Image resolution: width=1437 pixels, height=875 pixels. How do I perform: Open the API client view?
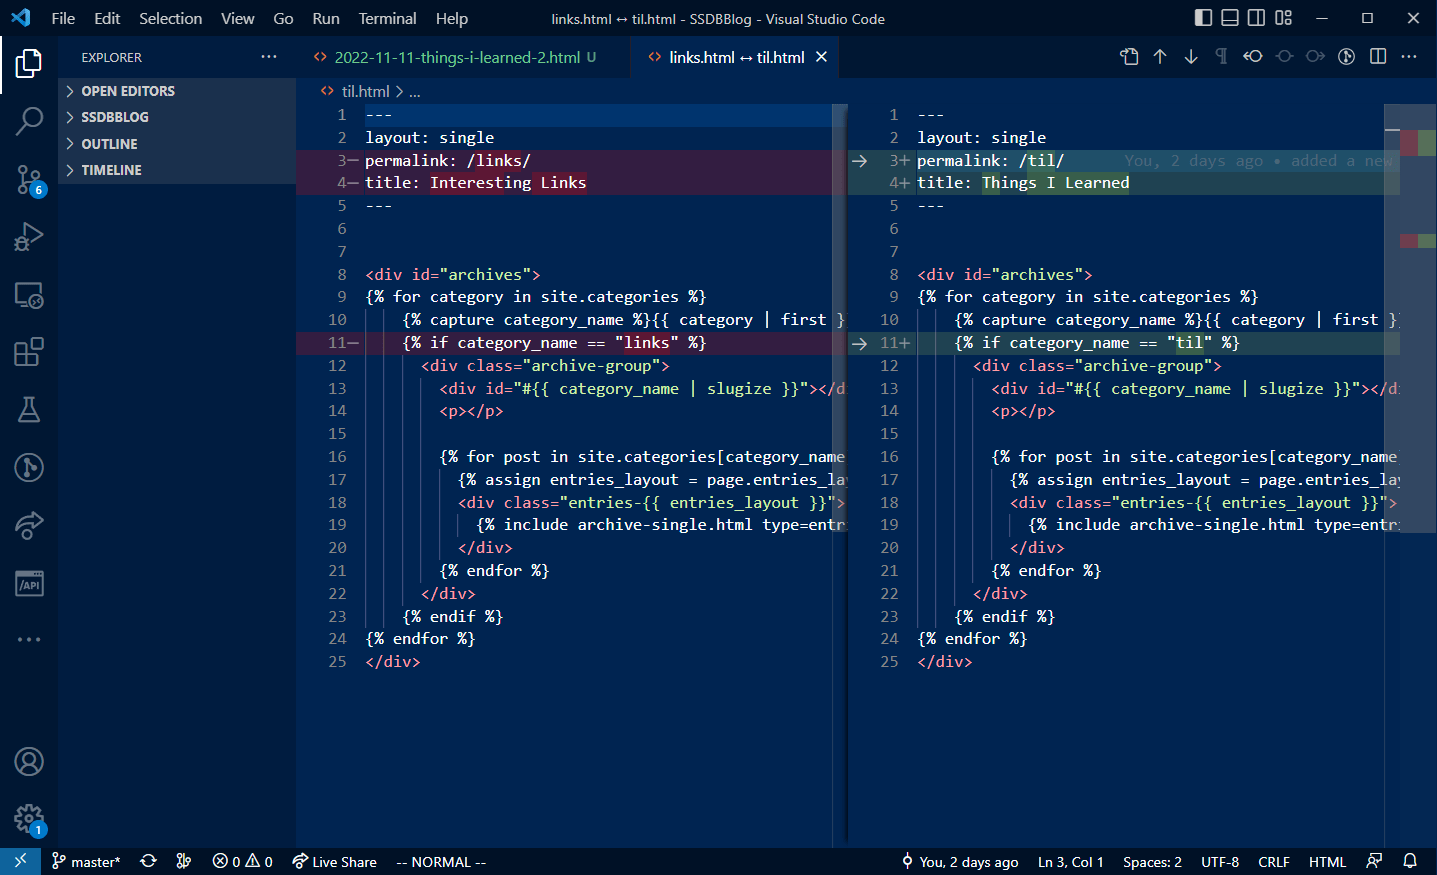pos(29,583)
